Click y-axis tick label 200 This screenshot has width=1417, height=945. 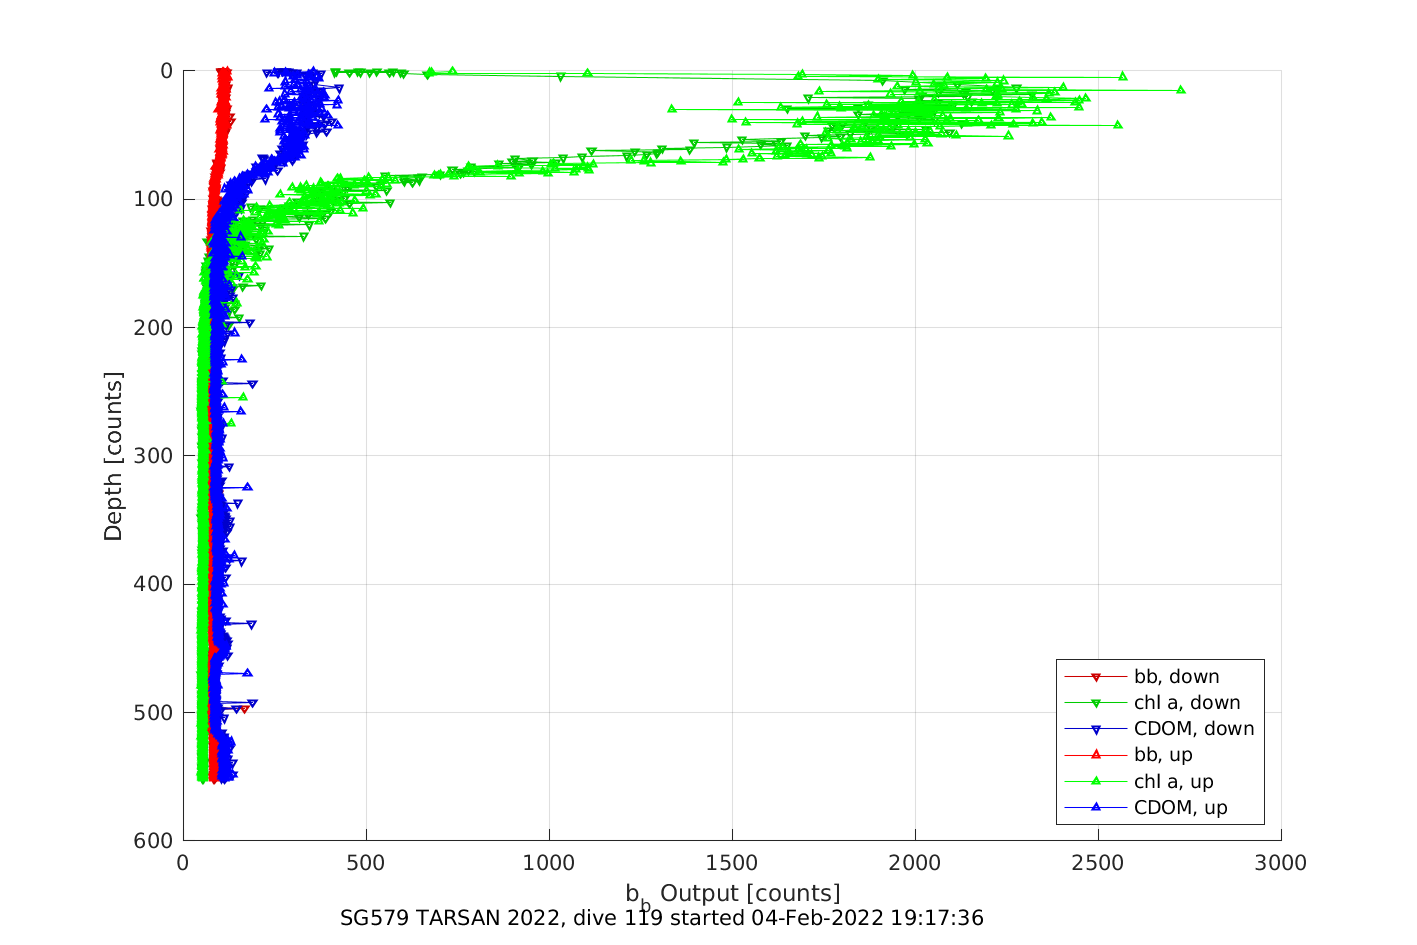153,327
